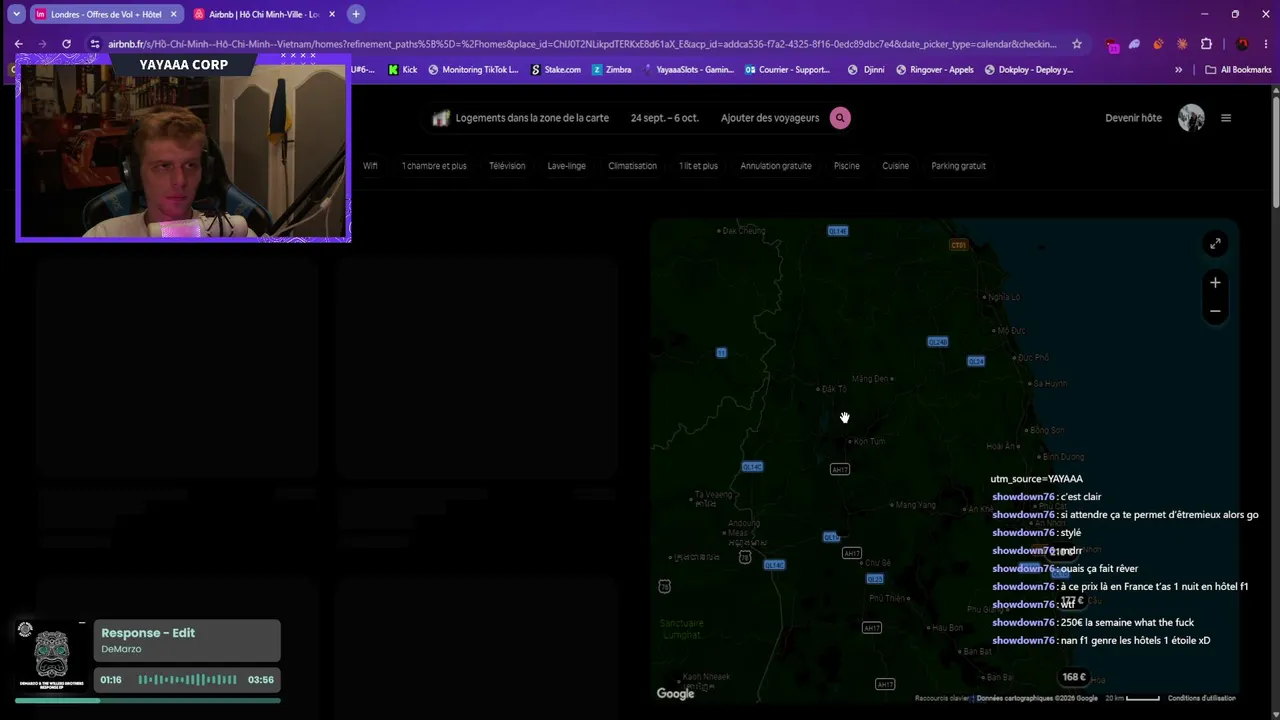The image size is (1280, 720).
Task: Toggle the 1 chambre et plus filter
Action: coord(434,166)
